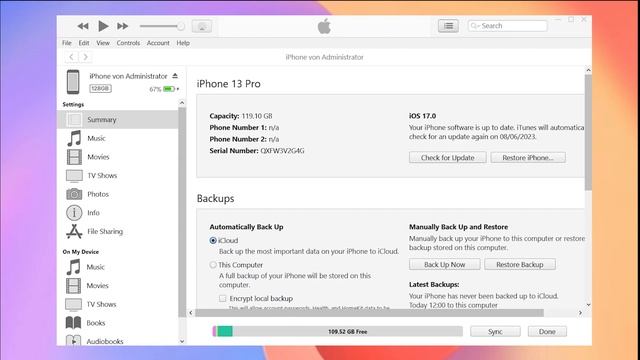Image resolution: width=640 pixels, height=360 pixels.
Task: Click the iPhone device icon in sidebar
Action: tap(73, 82)
